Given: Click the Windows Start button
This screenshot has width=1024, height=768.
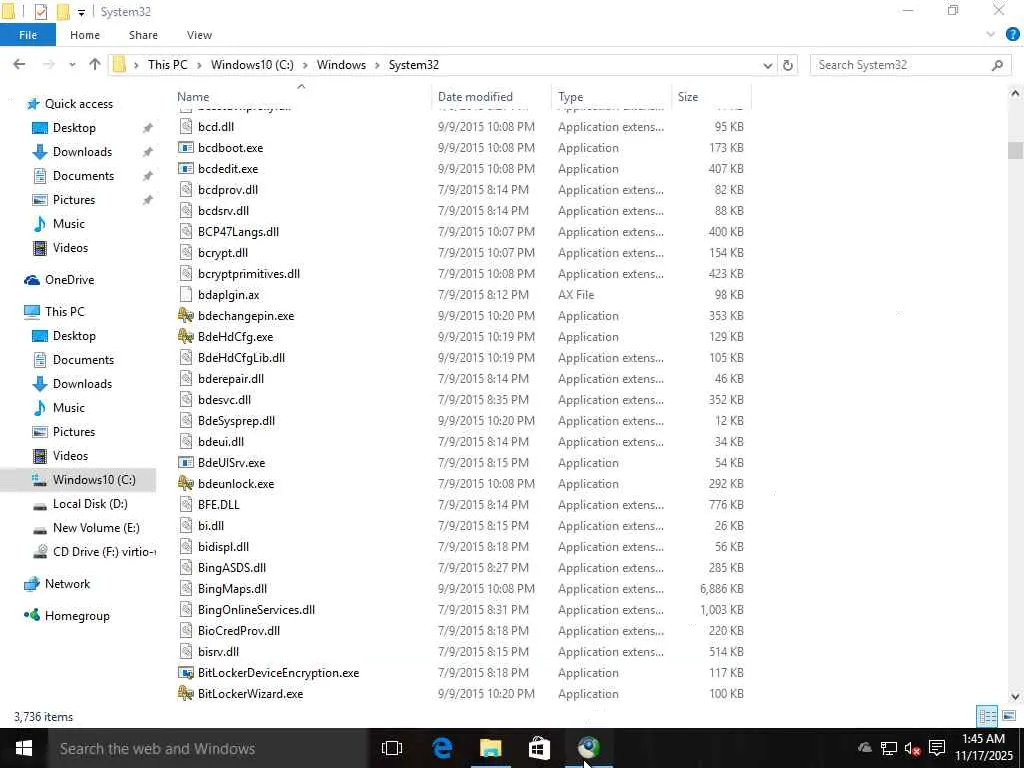Looking at the screenshot, I should coord(24,748).
